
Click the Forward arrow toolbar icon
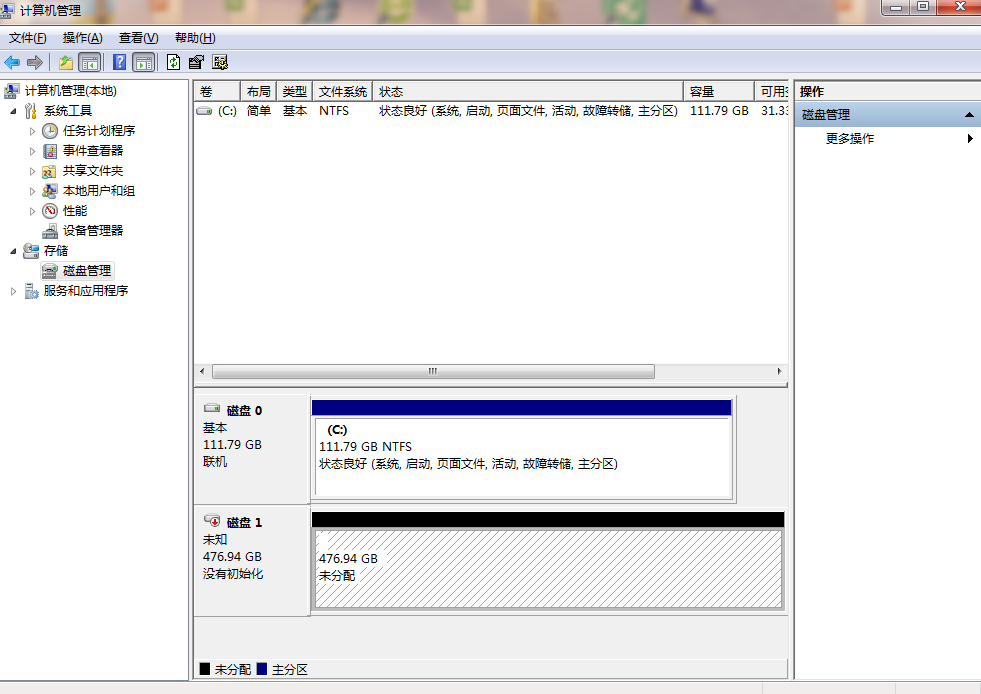pyautogui.click(x=35, y=62)
